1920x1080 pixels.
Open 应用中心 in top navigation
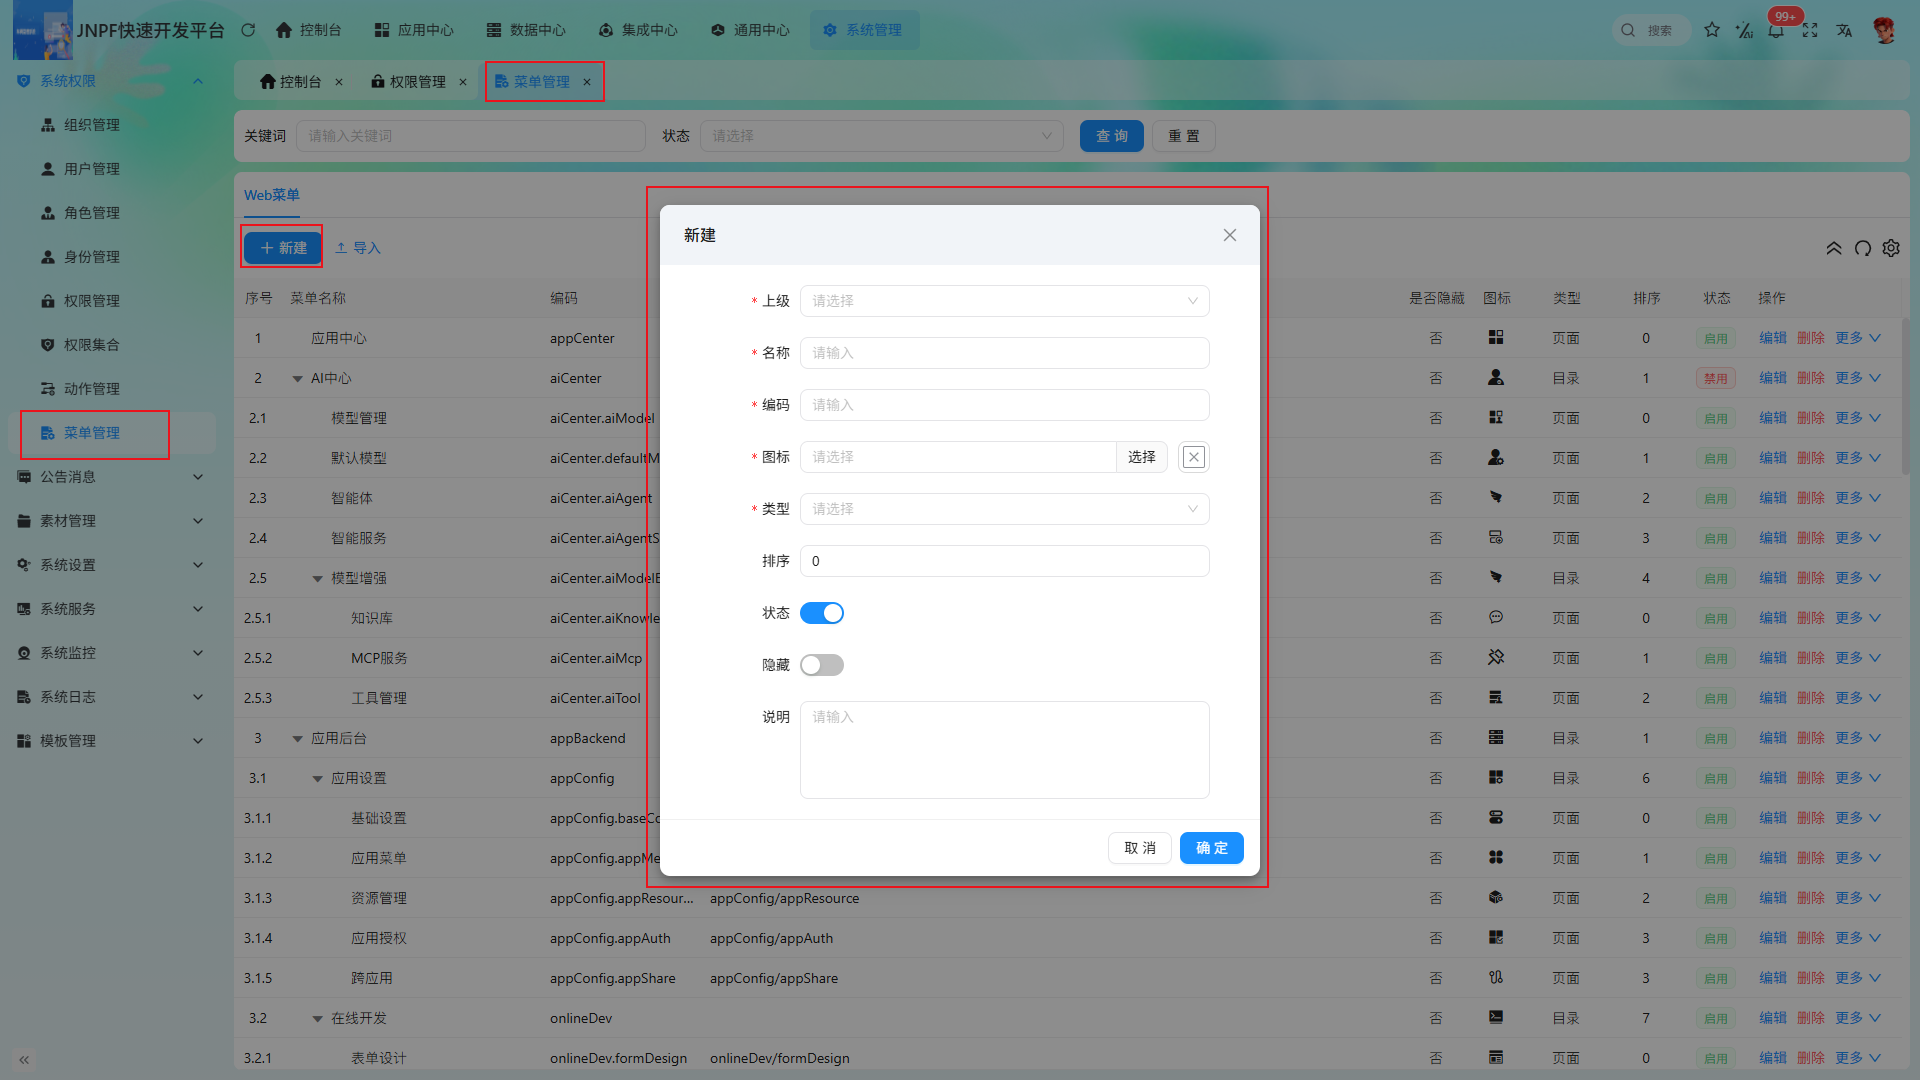tap(414, 30)
